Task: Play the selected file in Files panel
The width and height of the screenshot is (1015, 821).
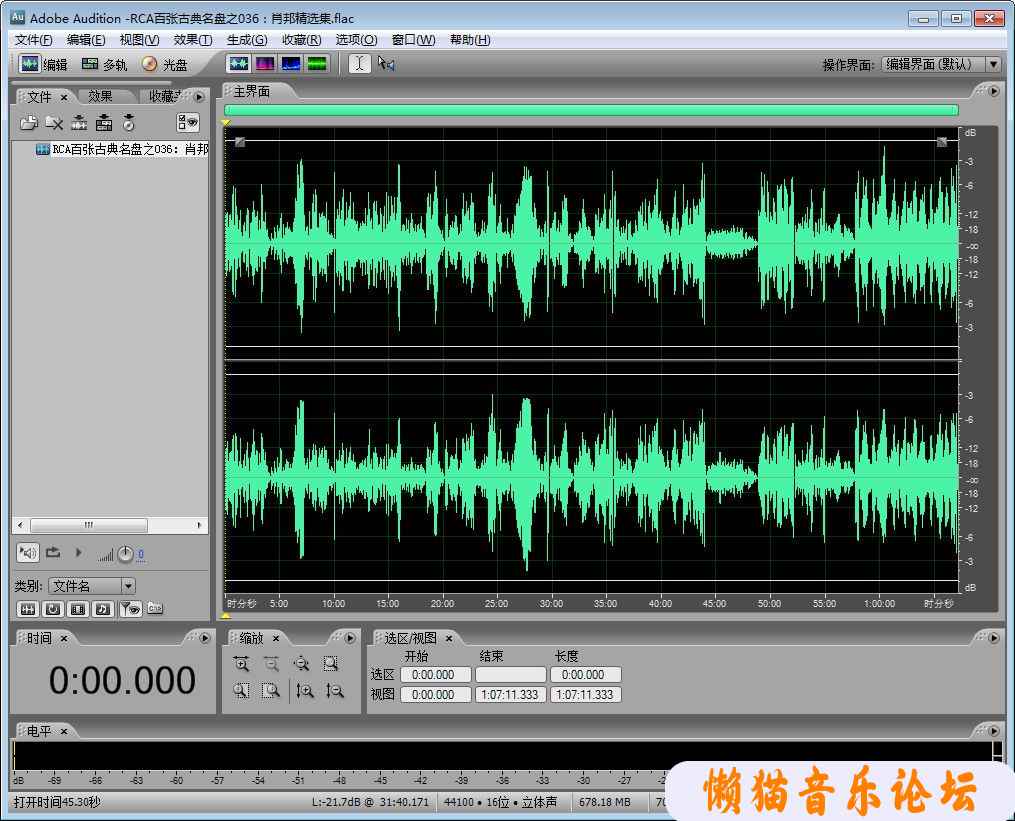Action: pyautogui.click(x=79, y=552)
